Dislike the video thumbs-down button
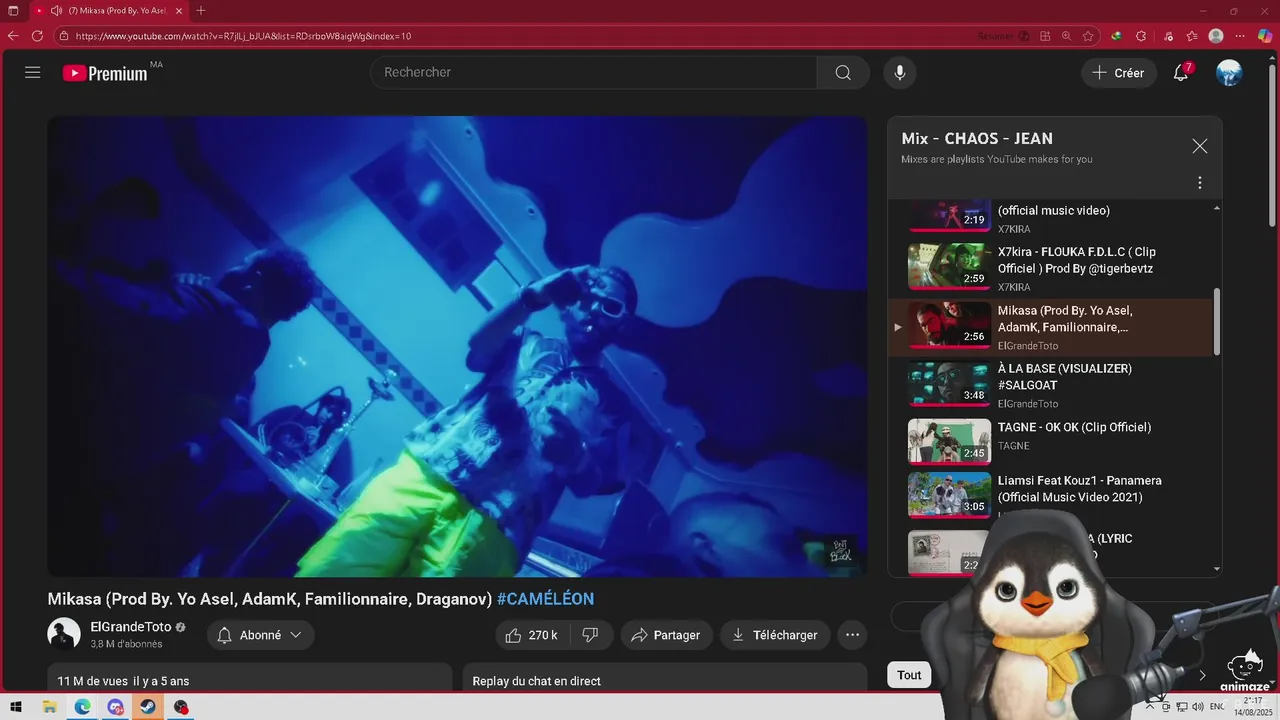The height and width of the screenshot is (720, 1280). pos(590,635)
